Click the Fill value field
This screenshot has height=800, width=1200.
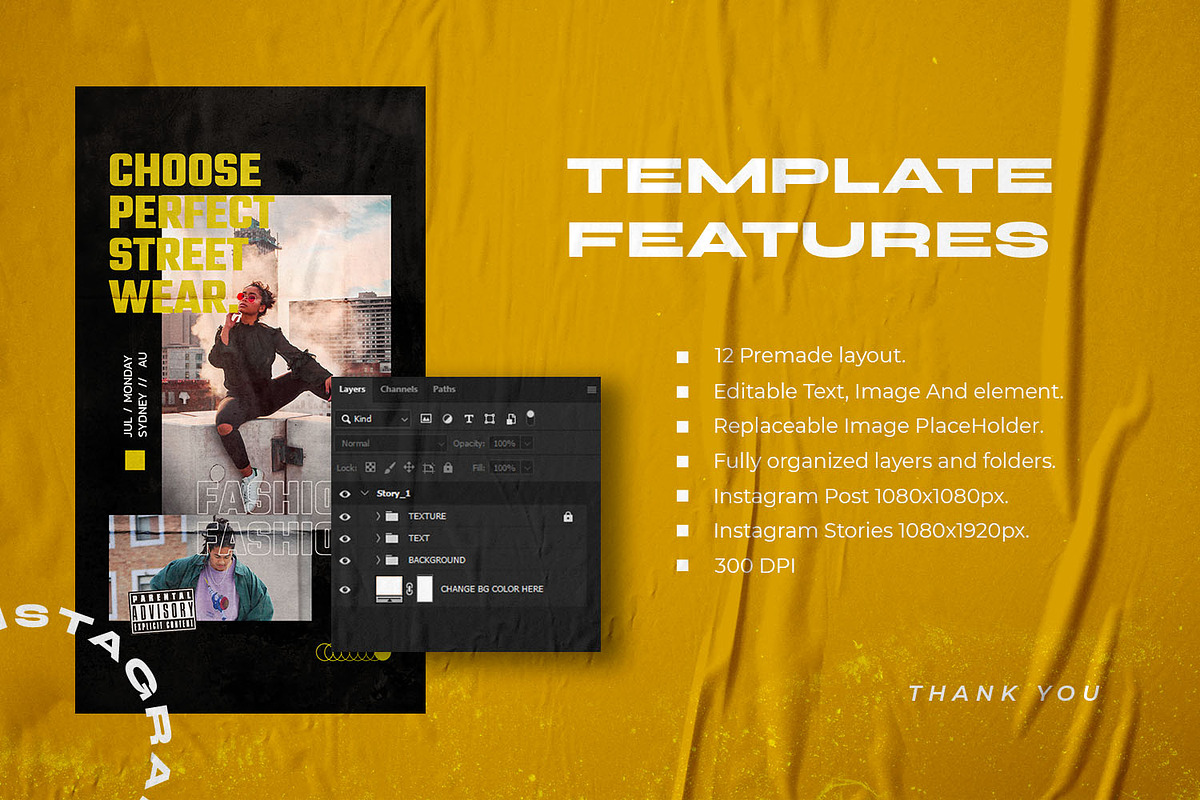pyautogui.click(x=505, y=468)
